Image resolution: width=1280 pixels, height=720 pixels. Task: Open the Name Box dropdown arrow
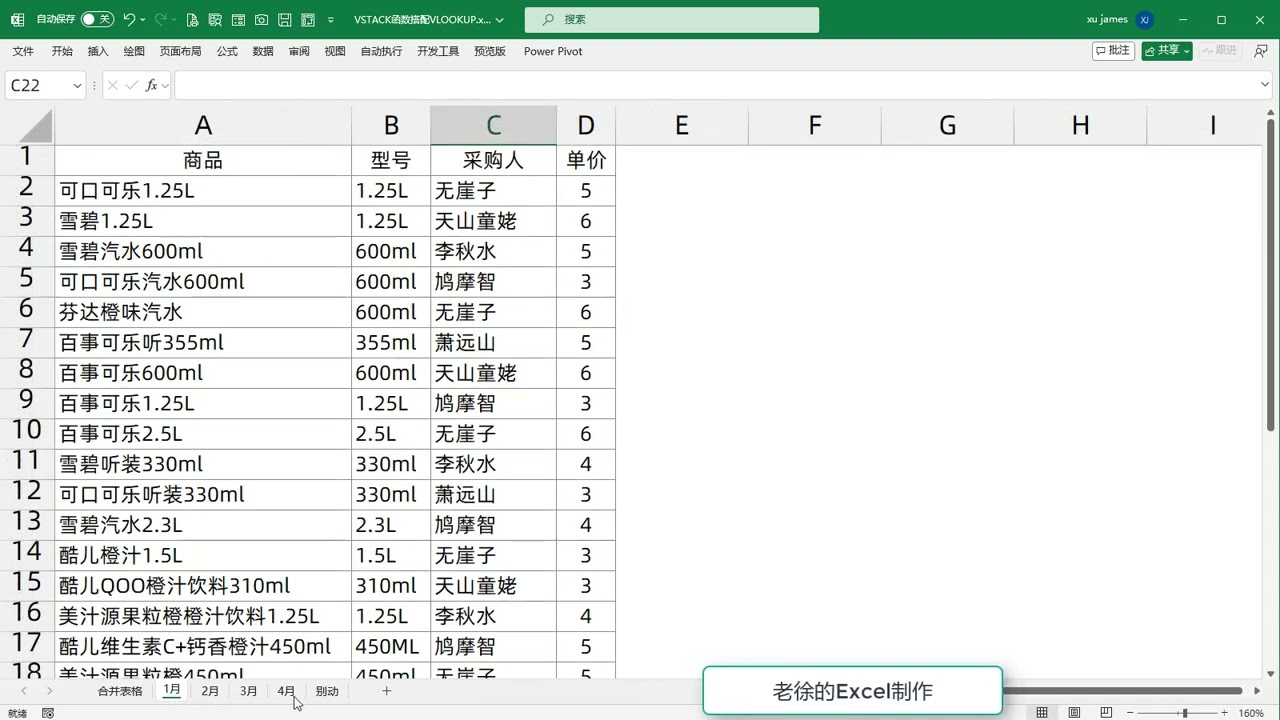(77, 86)
